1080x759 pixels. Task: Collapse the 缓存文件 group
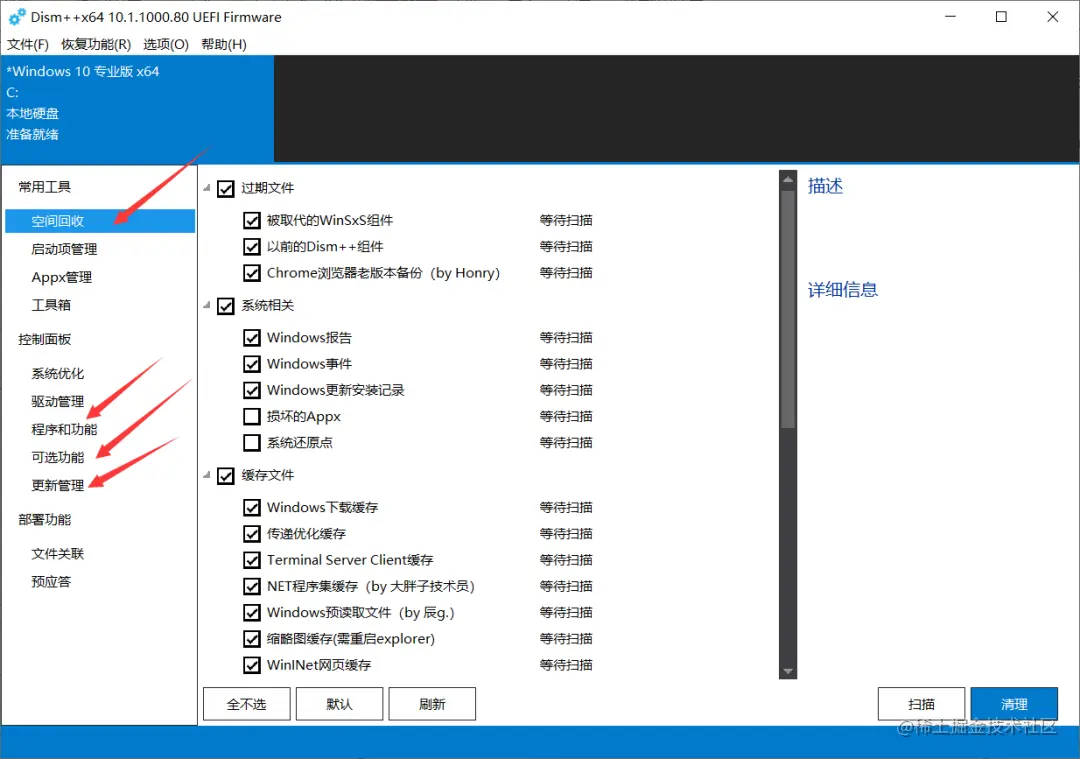click(x=207, y=475)
